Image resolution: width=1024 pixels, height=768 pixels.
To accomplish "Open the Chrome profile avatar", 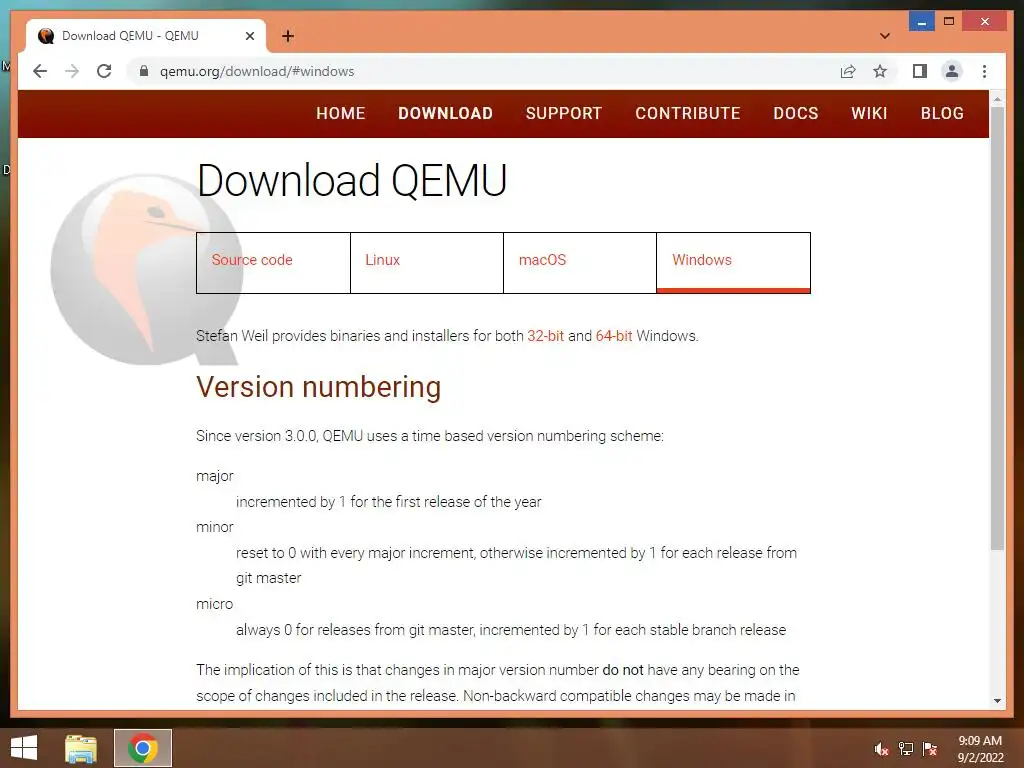I will point(952,71).
